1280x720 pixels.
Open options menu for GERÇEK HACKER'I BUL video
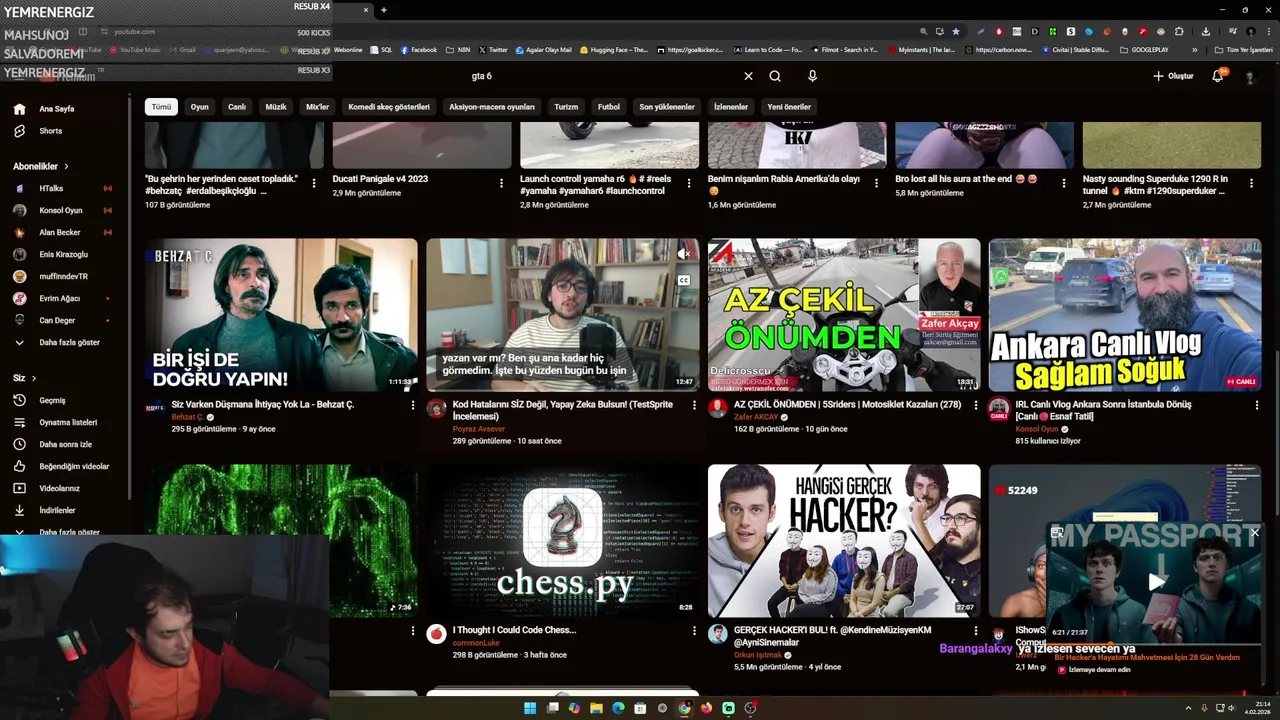[x=976, y=632]
